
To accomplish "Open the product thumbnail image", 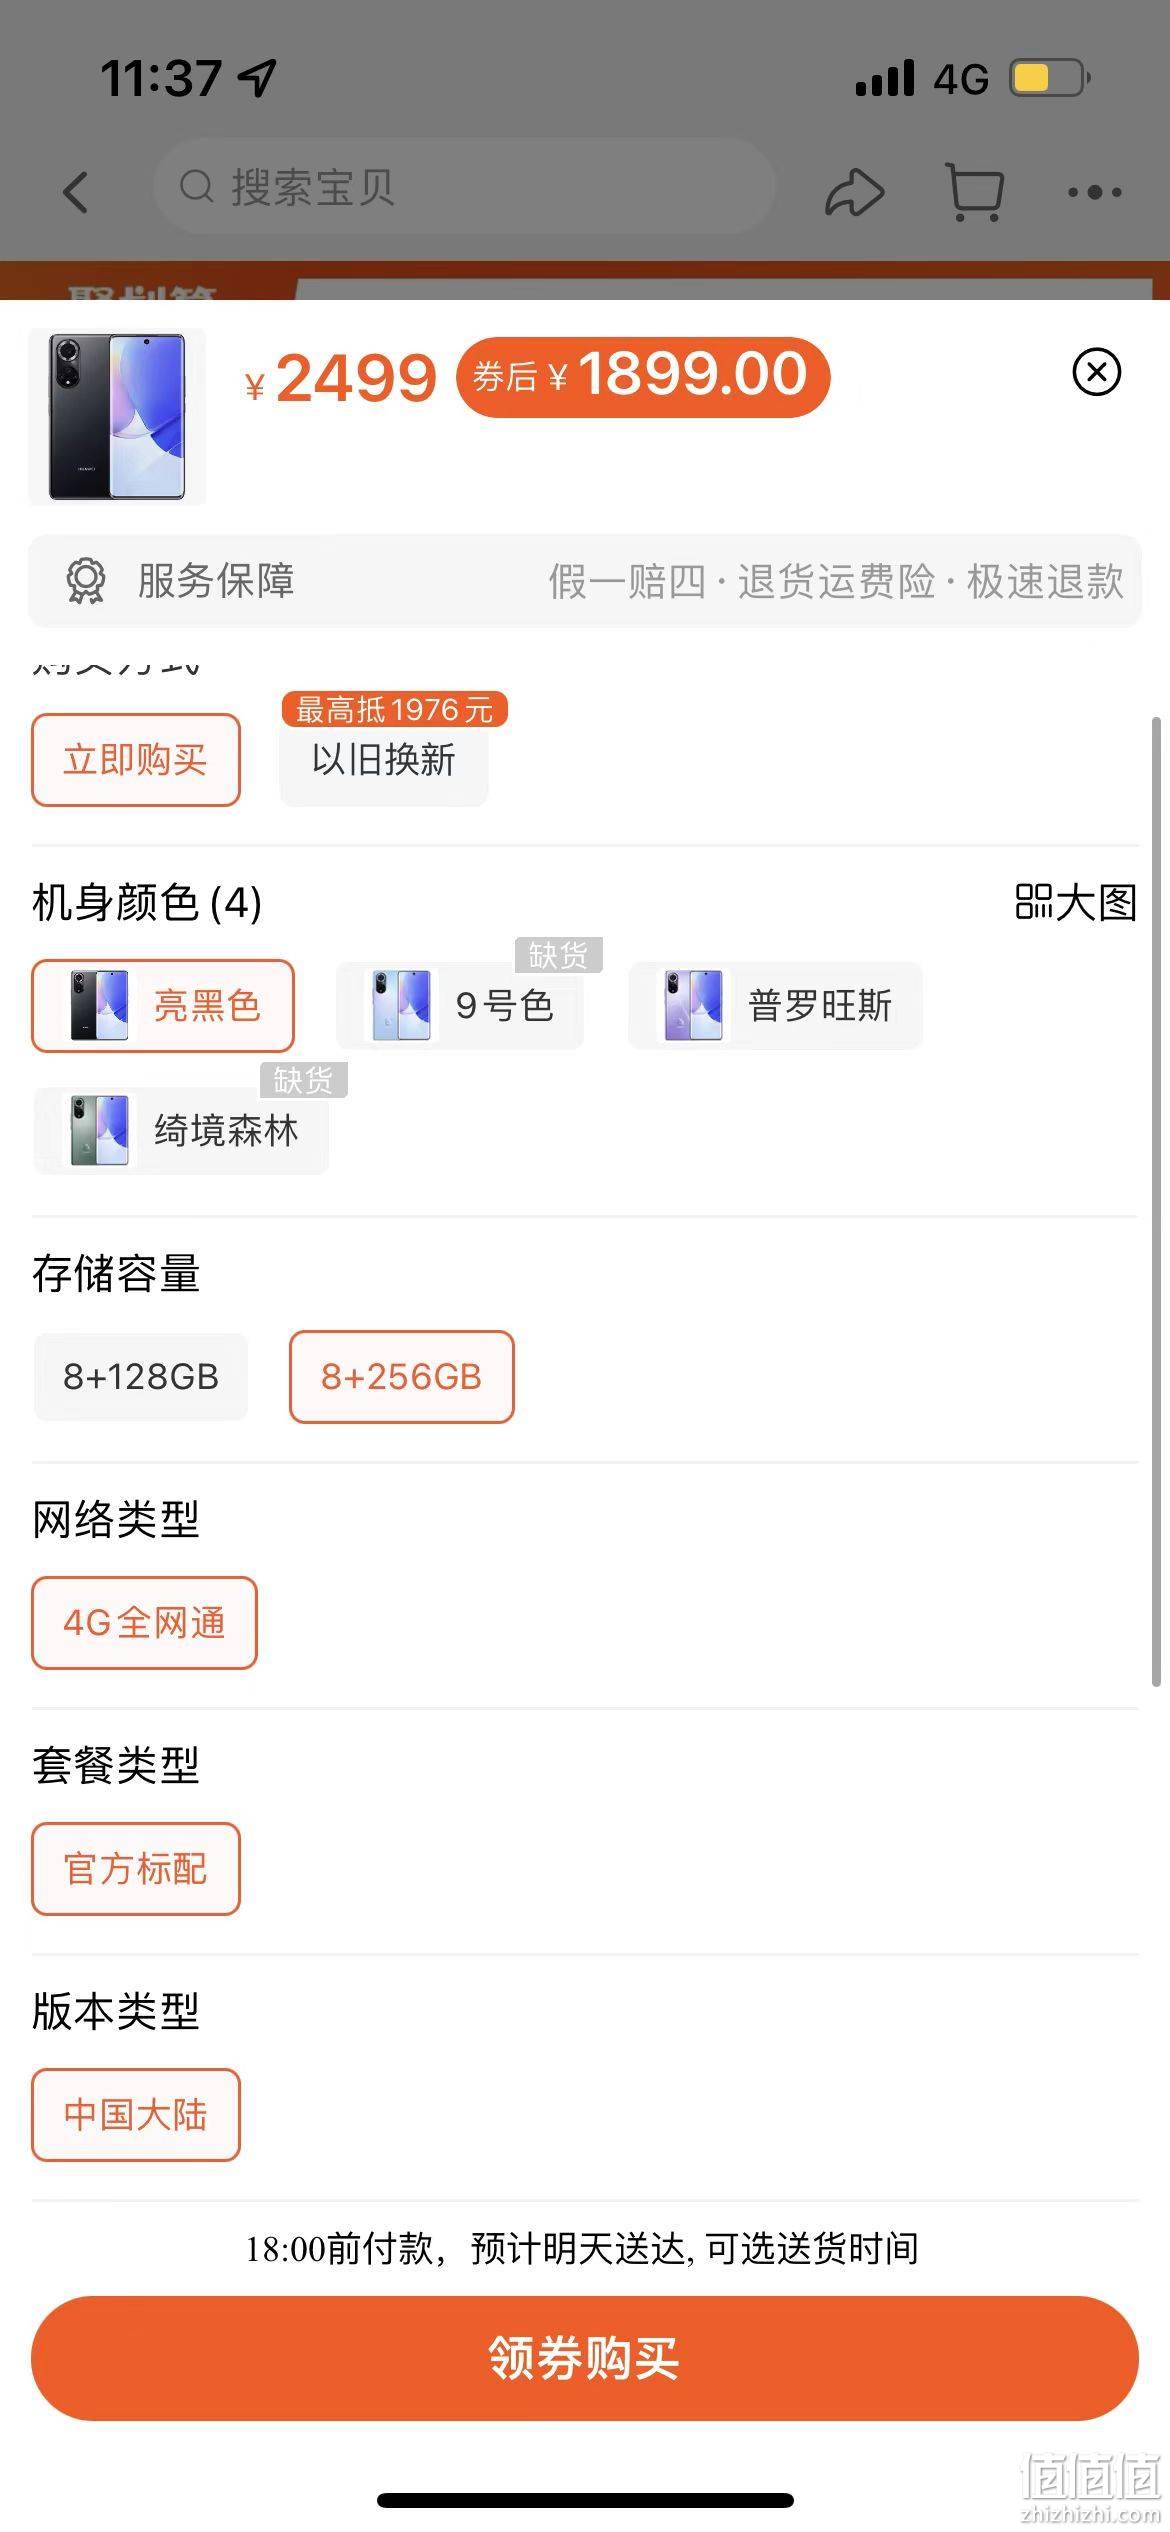I will (x=117, y=416).
